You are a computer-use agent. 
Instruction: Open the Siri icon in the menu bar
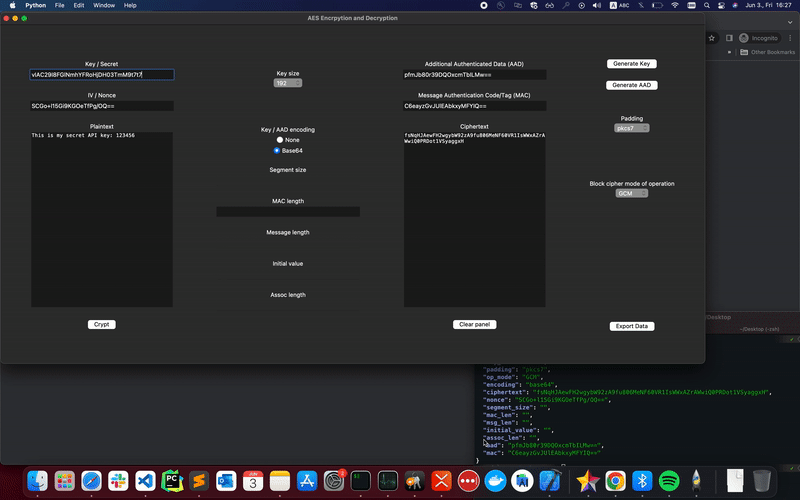[735, 5]
